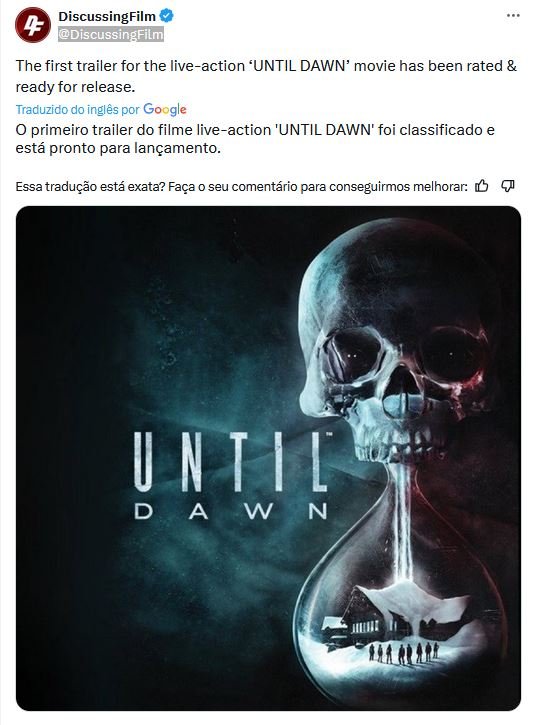Click the 'Traduzido do inglês por' link
Image resolution: width=536 pixels, height=725 pixels.
pos(77,110)
